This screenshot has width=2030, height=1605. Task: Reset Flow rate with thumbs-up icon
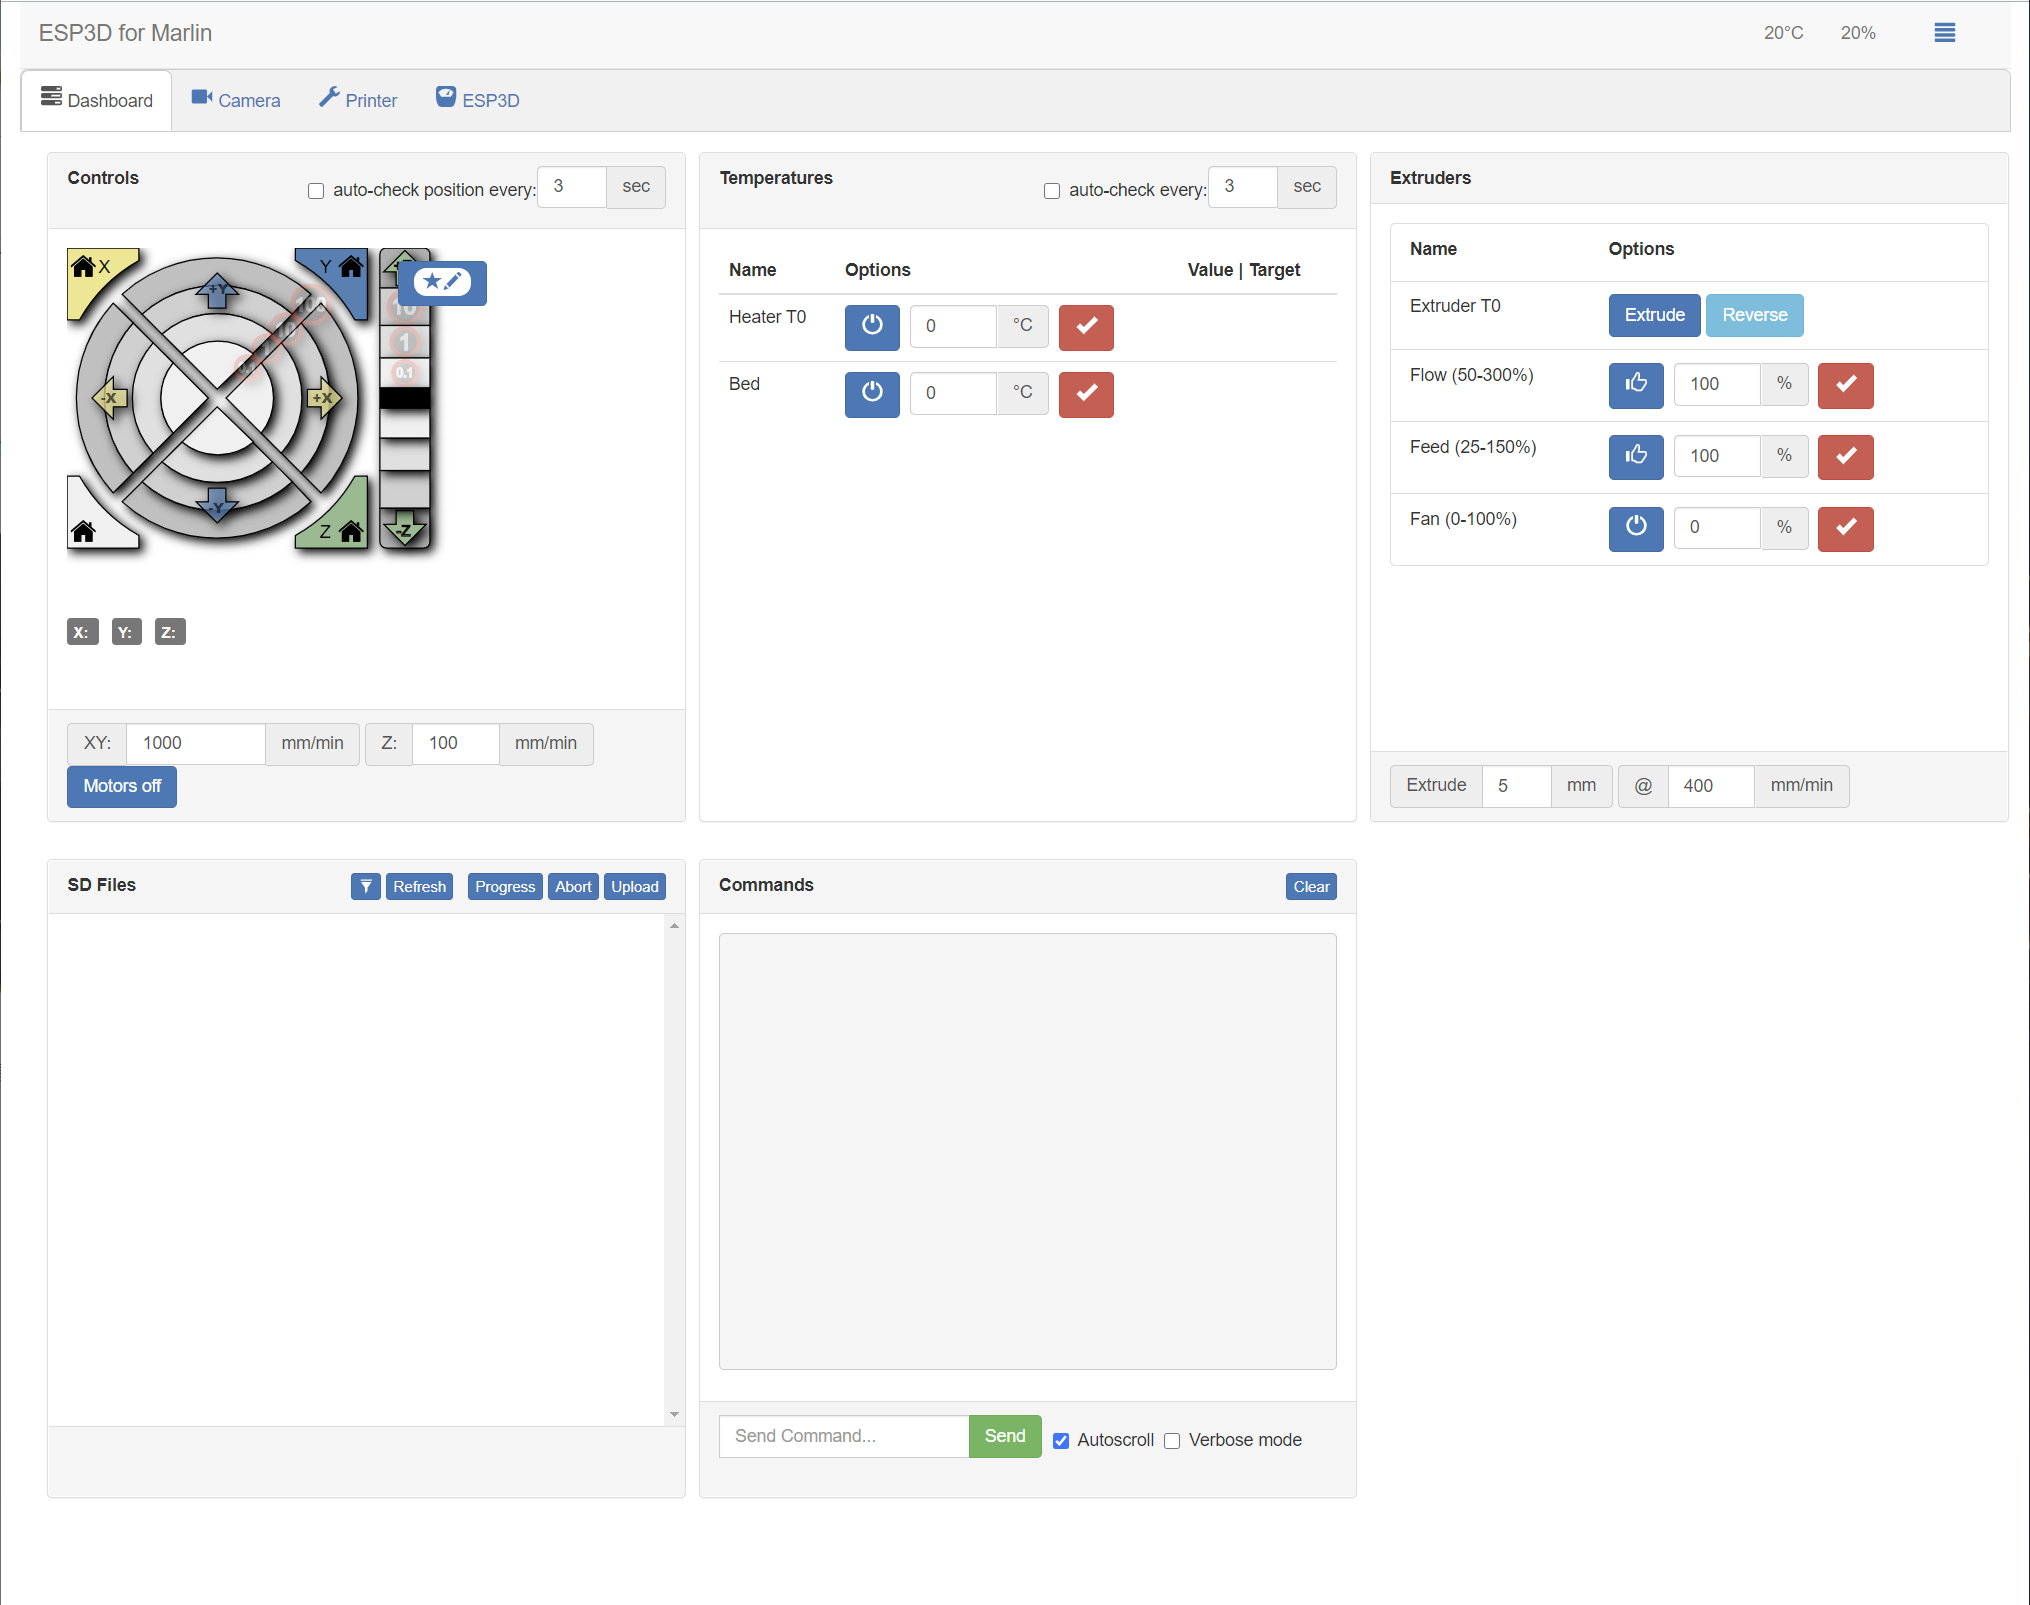click(1635, 385)
